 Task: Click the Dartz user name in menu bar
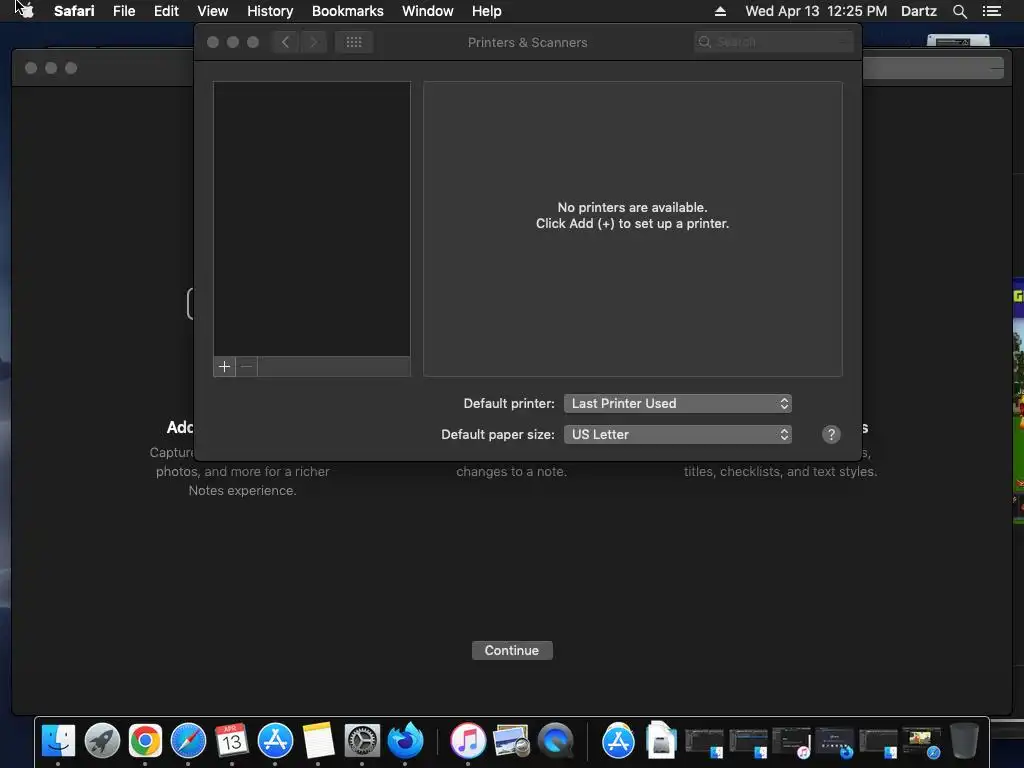pos(918,11)
